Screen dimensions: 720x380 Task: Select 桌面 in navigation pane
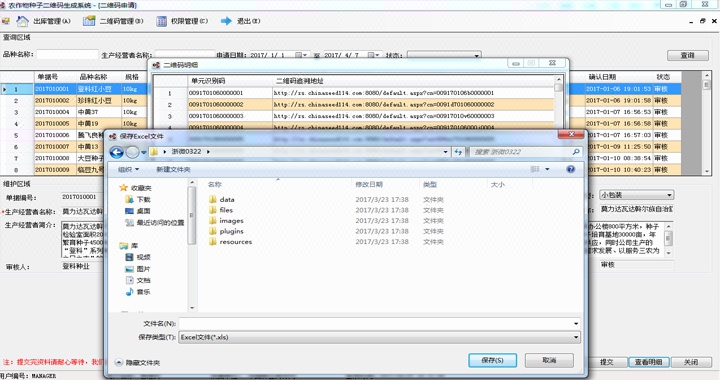[143, 211]
